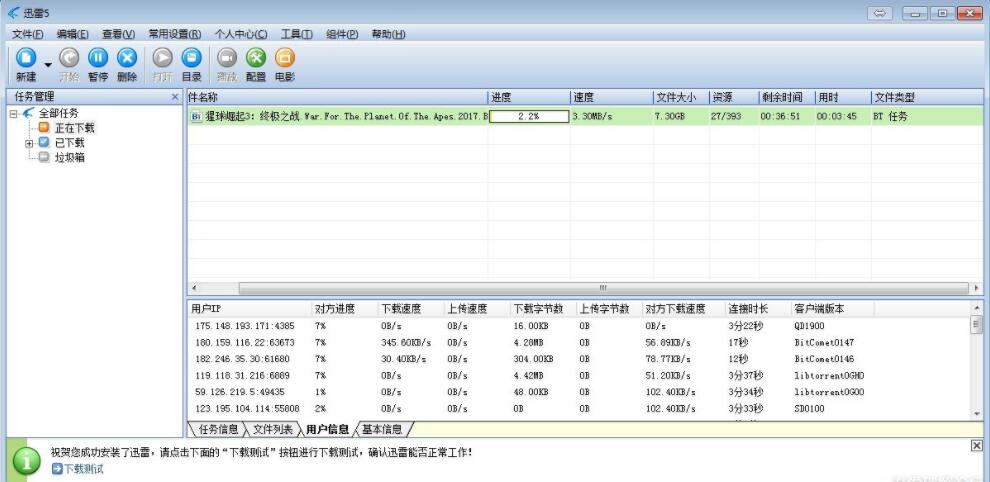Screen dimensions: 990x482
Task: Click the 对方下载速度 column header
Action: [684, 309]
